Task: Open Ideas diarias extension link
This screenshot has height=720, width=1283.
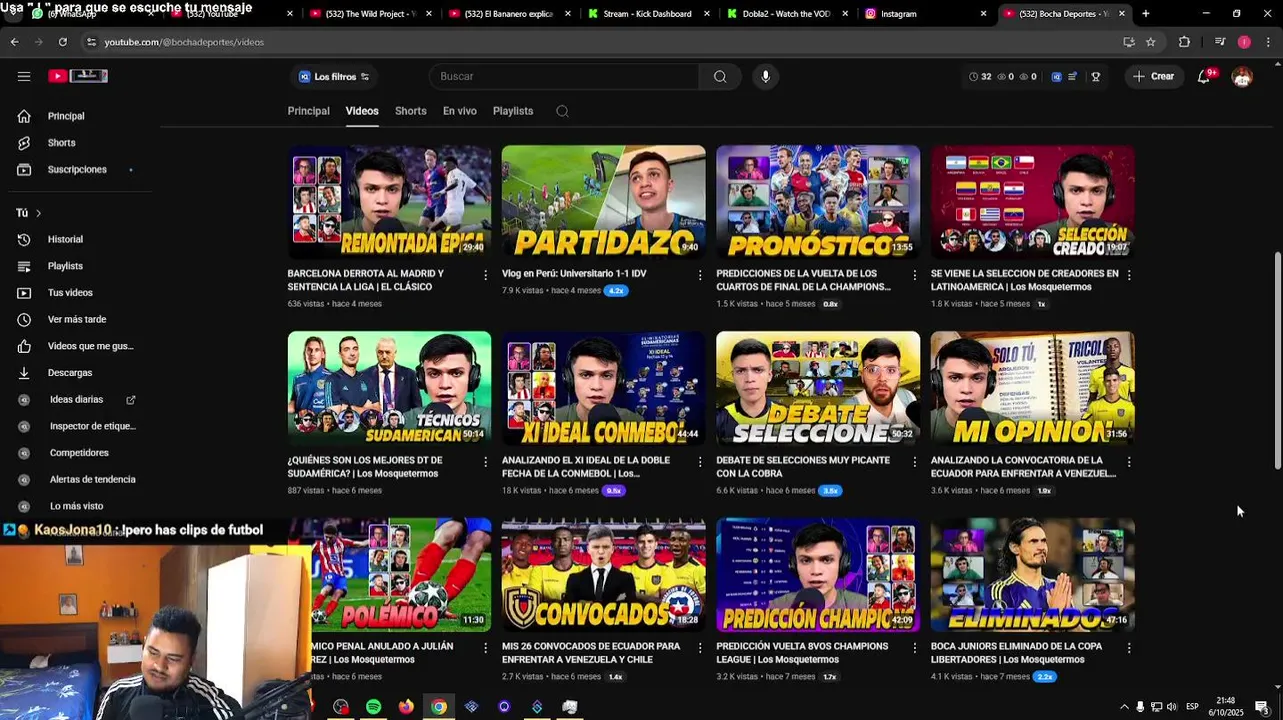Action: point(78,400)
